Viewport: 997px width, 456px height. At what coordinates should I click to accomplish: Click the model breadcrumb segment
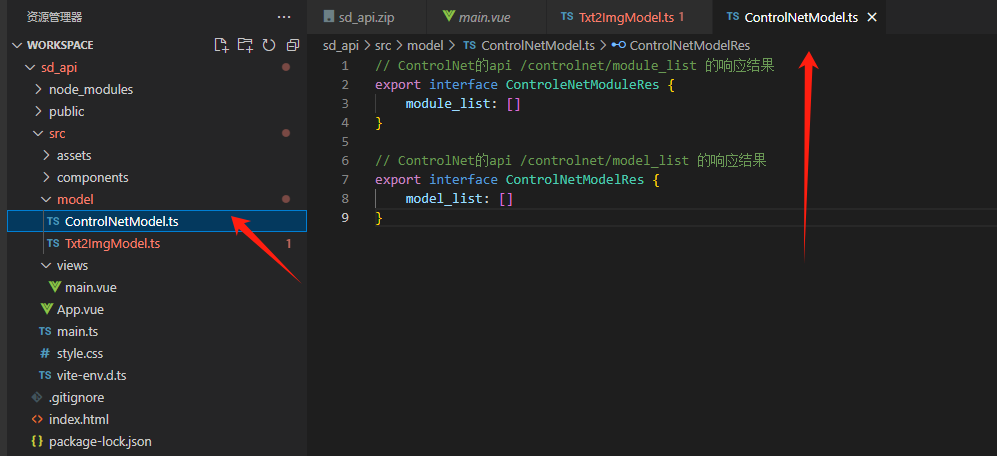pos(425,45)
